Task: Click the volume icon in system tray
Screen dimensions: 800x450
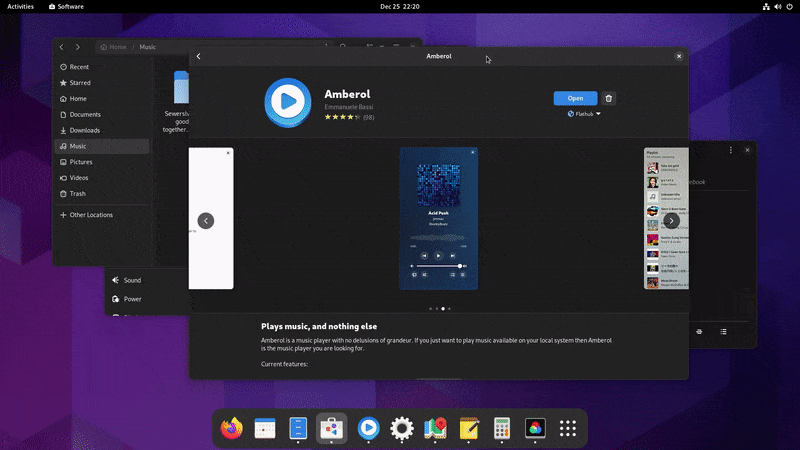Action: tap(778, 7)
